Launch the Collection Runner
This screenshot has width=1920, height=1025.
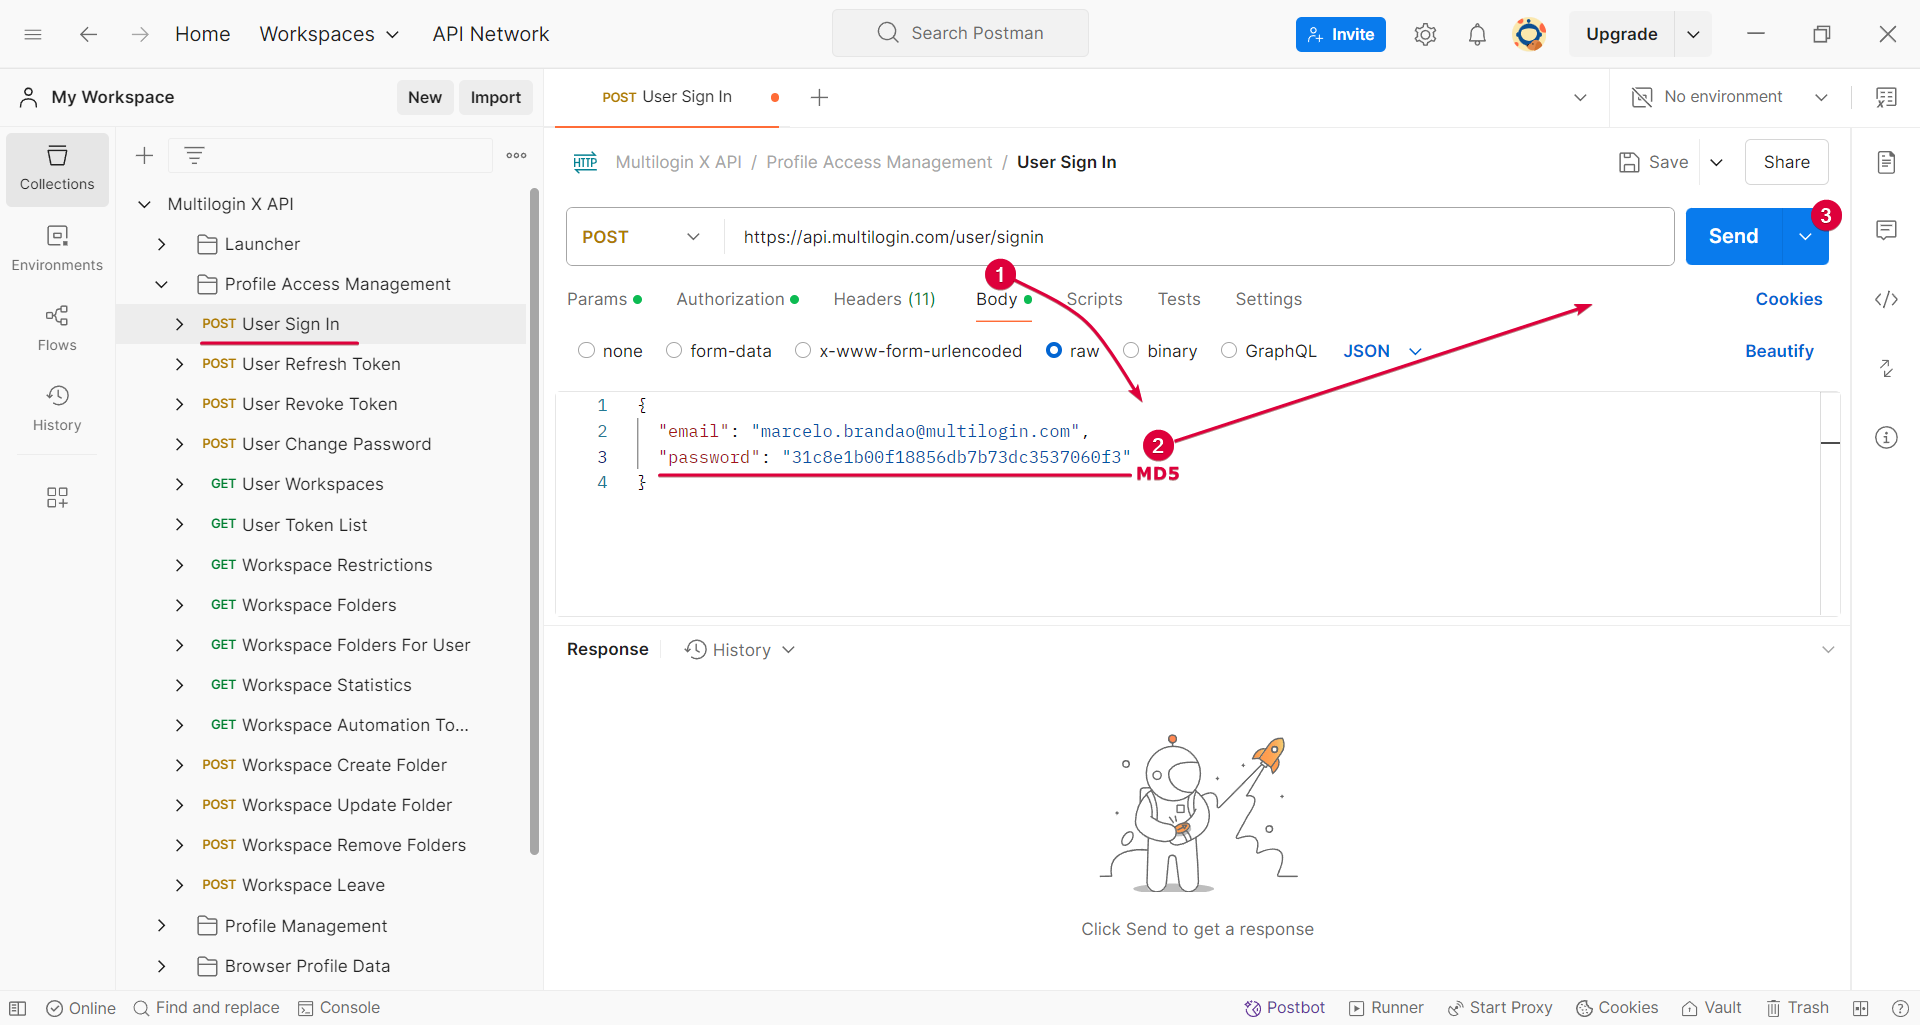tap(1386, 1007)
